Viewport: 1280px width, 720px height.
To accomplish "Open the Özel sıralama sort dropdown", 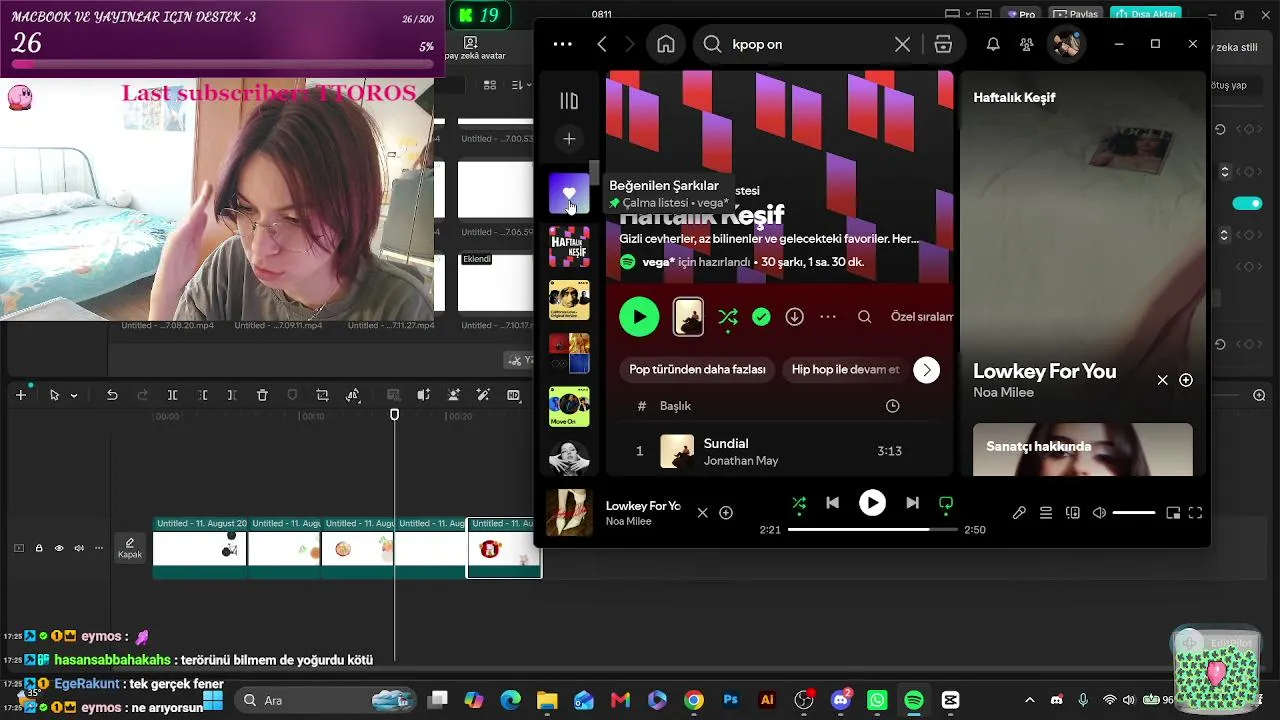I will click(x=922, y=317).
